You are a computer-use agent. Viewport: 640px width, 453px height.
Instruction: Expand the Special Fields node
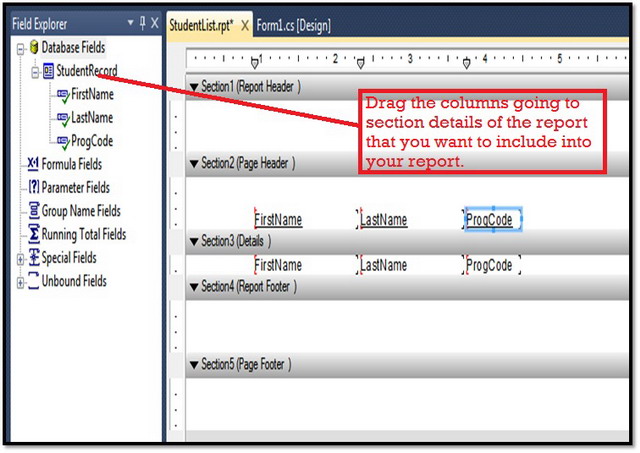coord(20,259)
